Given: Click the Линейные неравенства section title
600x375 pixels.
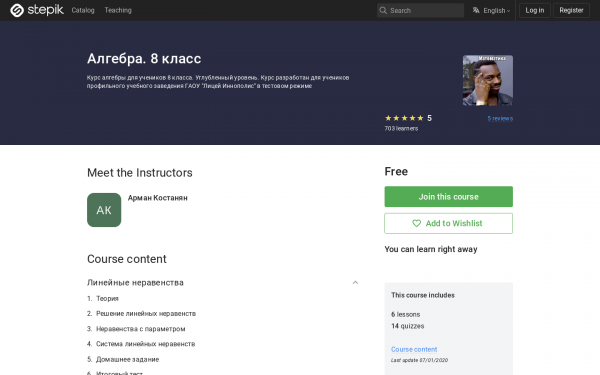Looking at the screenshot, I should 135,282.
